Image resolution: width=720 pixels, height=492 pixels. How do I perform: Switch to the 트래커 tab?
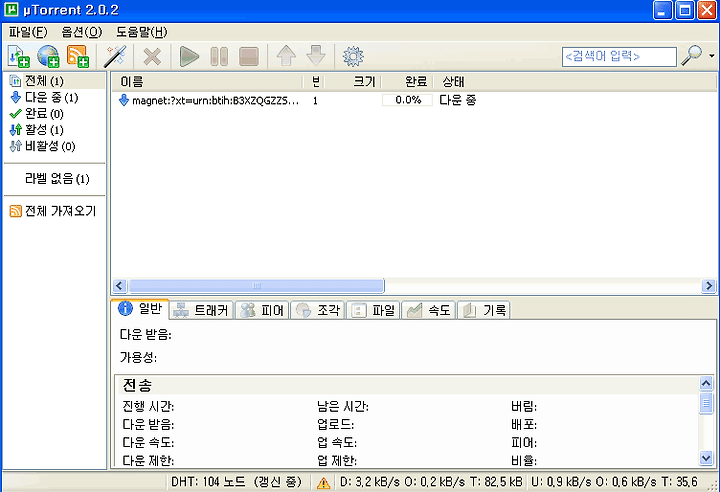[202, 311]
